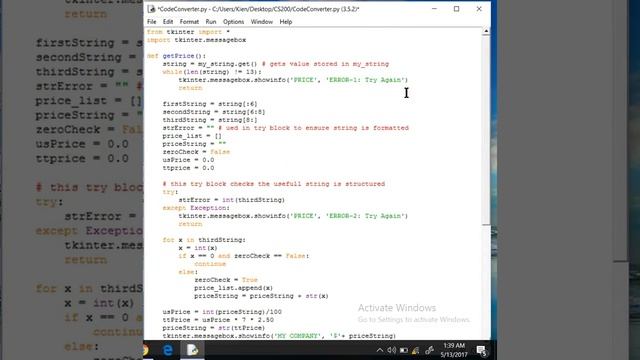Click the comment 'this try block checks'
Viewport: 640px width, 360px height.
pyautogui.click(x=273, y=184)
